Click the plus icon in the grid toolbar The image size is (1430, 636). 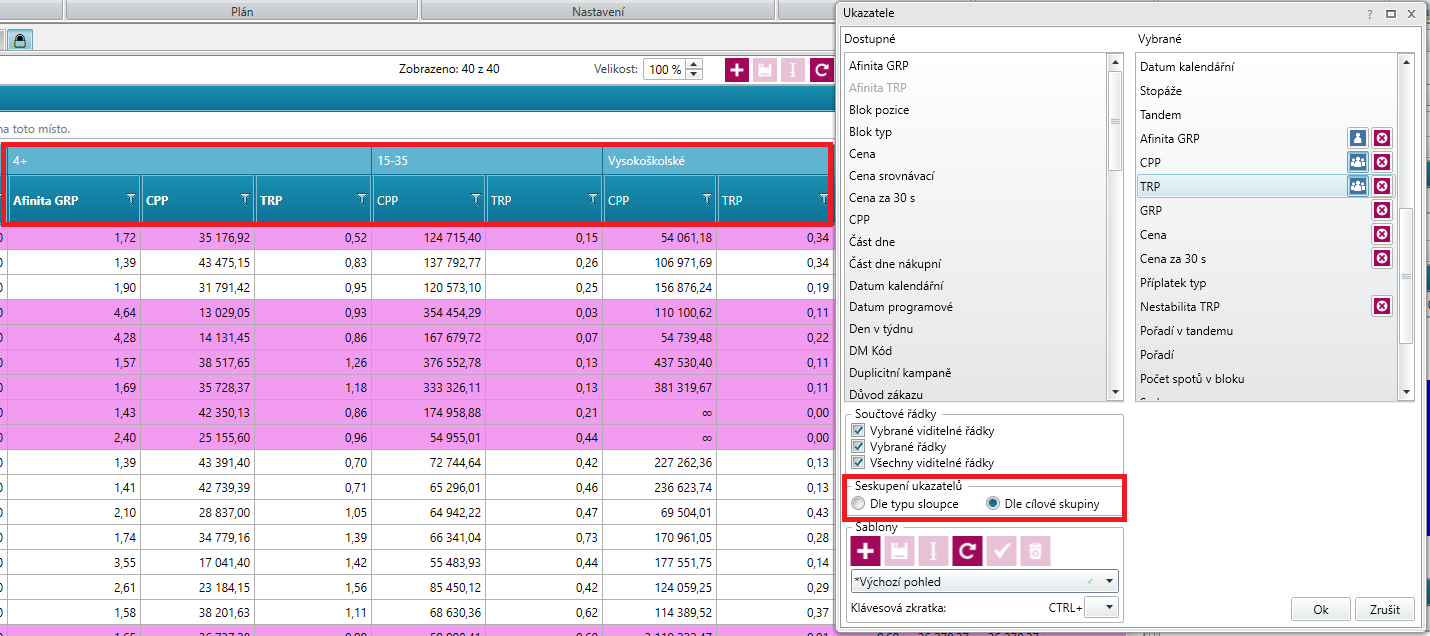(737, 70)
